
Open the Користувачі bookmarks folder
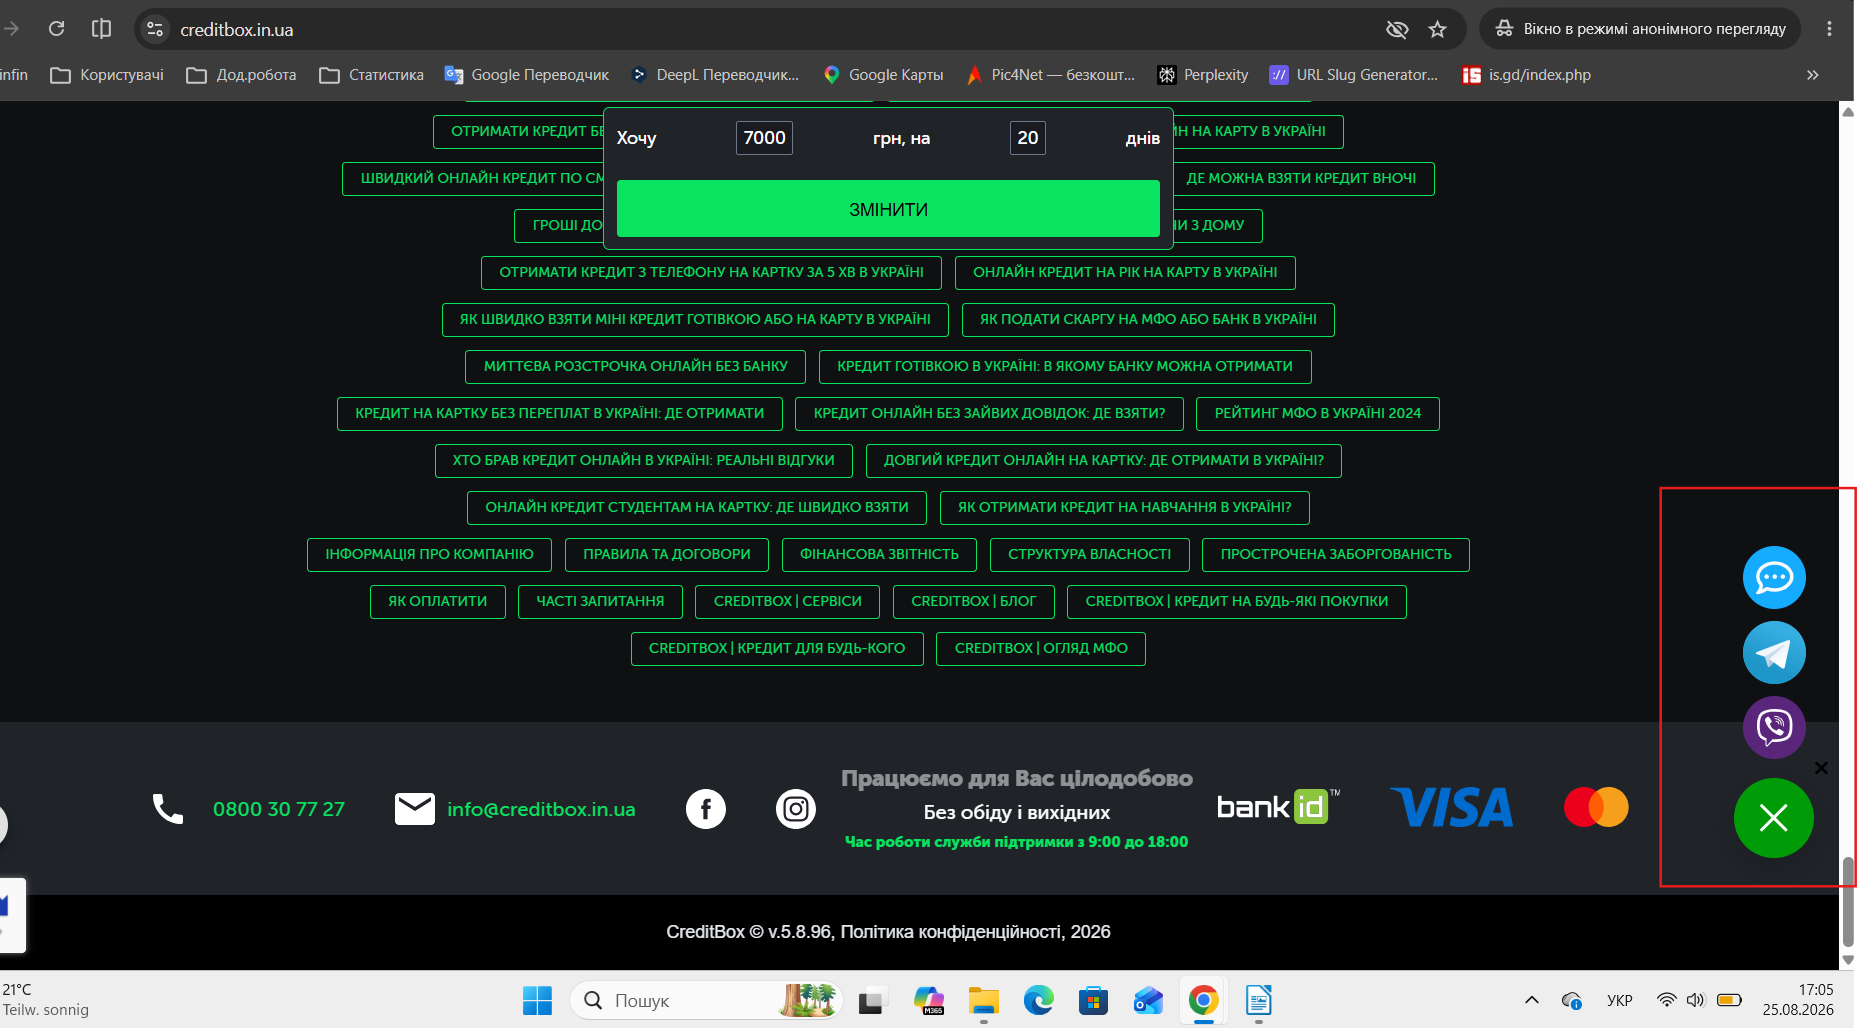click(107, 75)
